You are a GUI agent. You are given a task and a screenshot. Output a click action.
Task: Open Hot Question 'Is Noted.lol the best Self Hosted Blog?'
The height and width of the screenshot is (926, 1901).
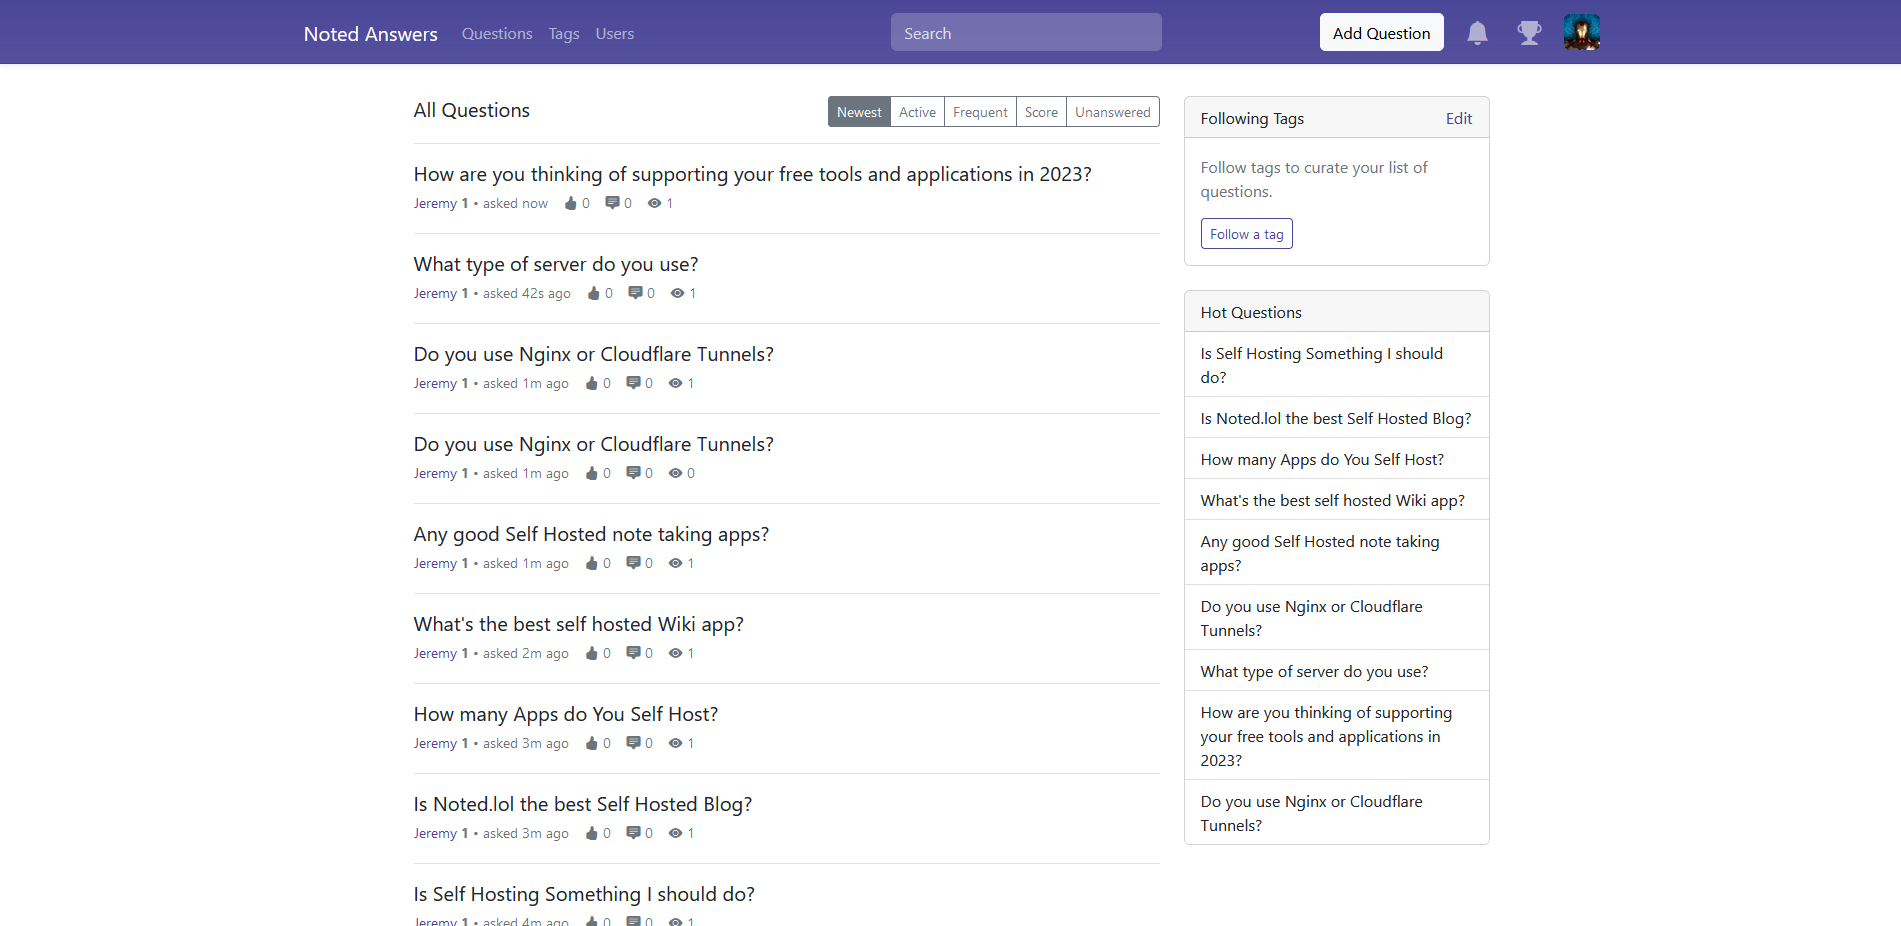click(1336, 418)
